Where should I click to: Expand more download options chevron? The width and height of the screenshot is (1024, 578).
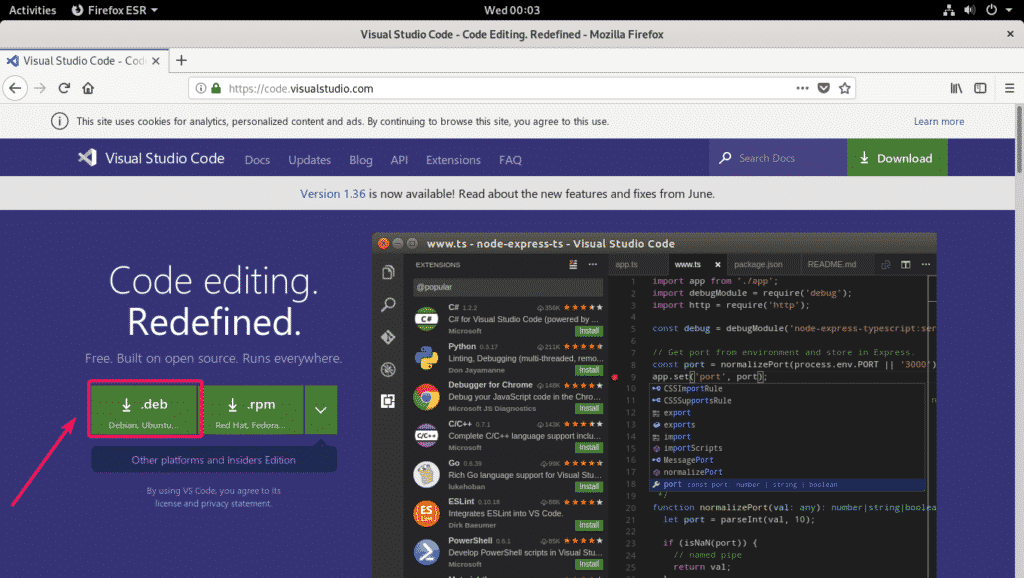[321, 410]
